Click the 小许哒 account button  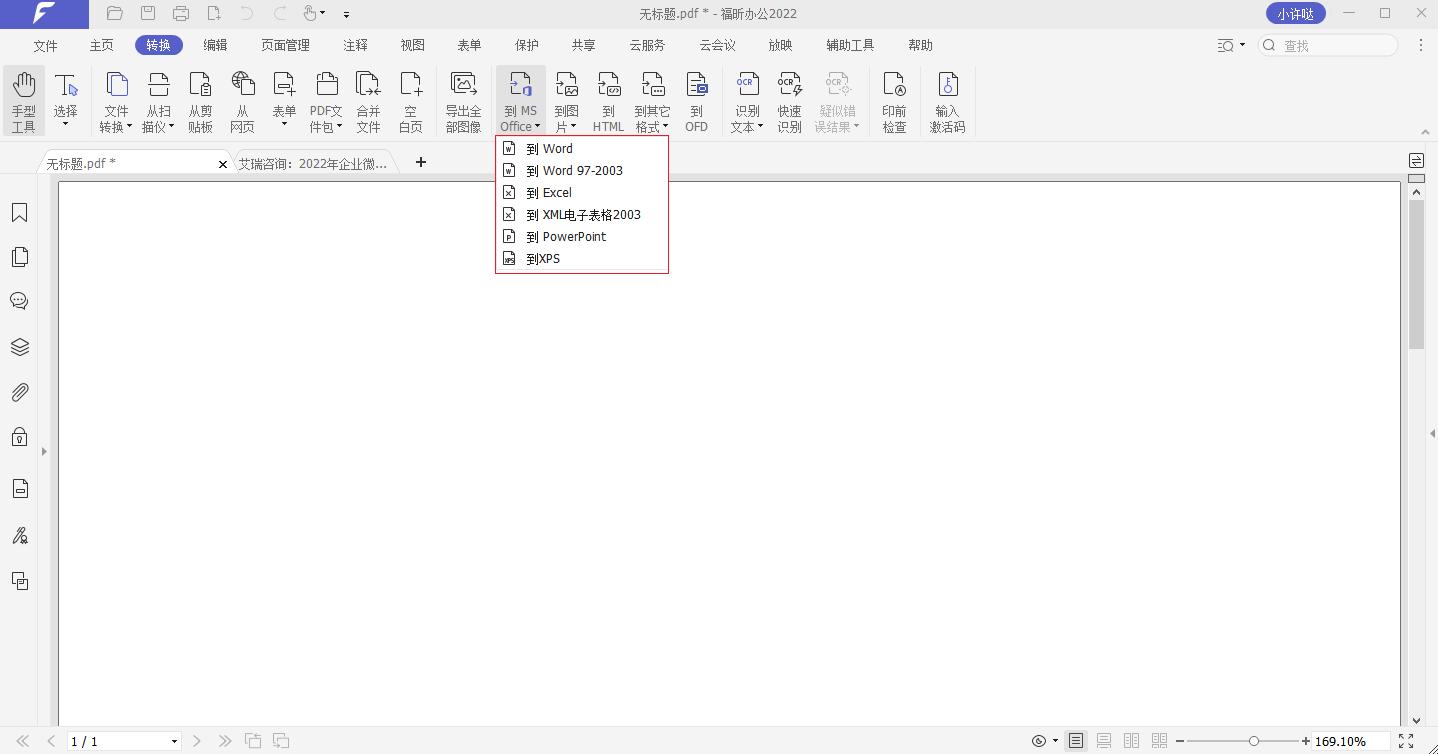coord(1295,13)
